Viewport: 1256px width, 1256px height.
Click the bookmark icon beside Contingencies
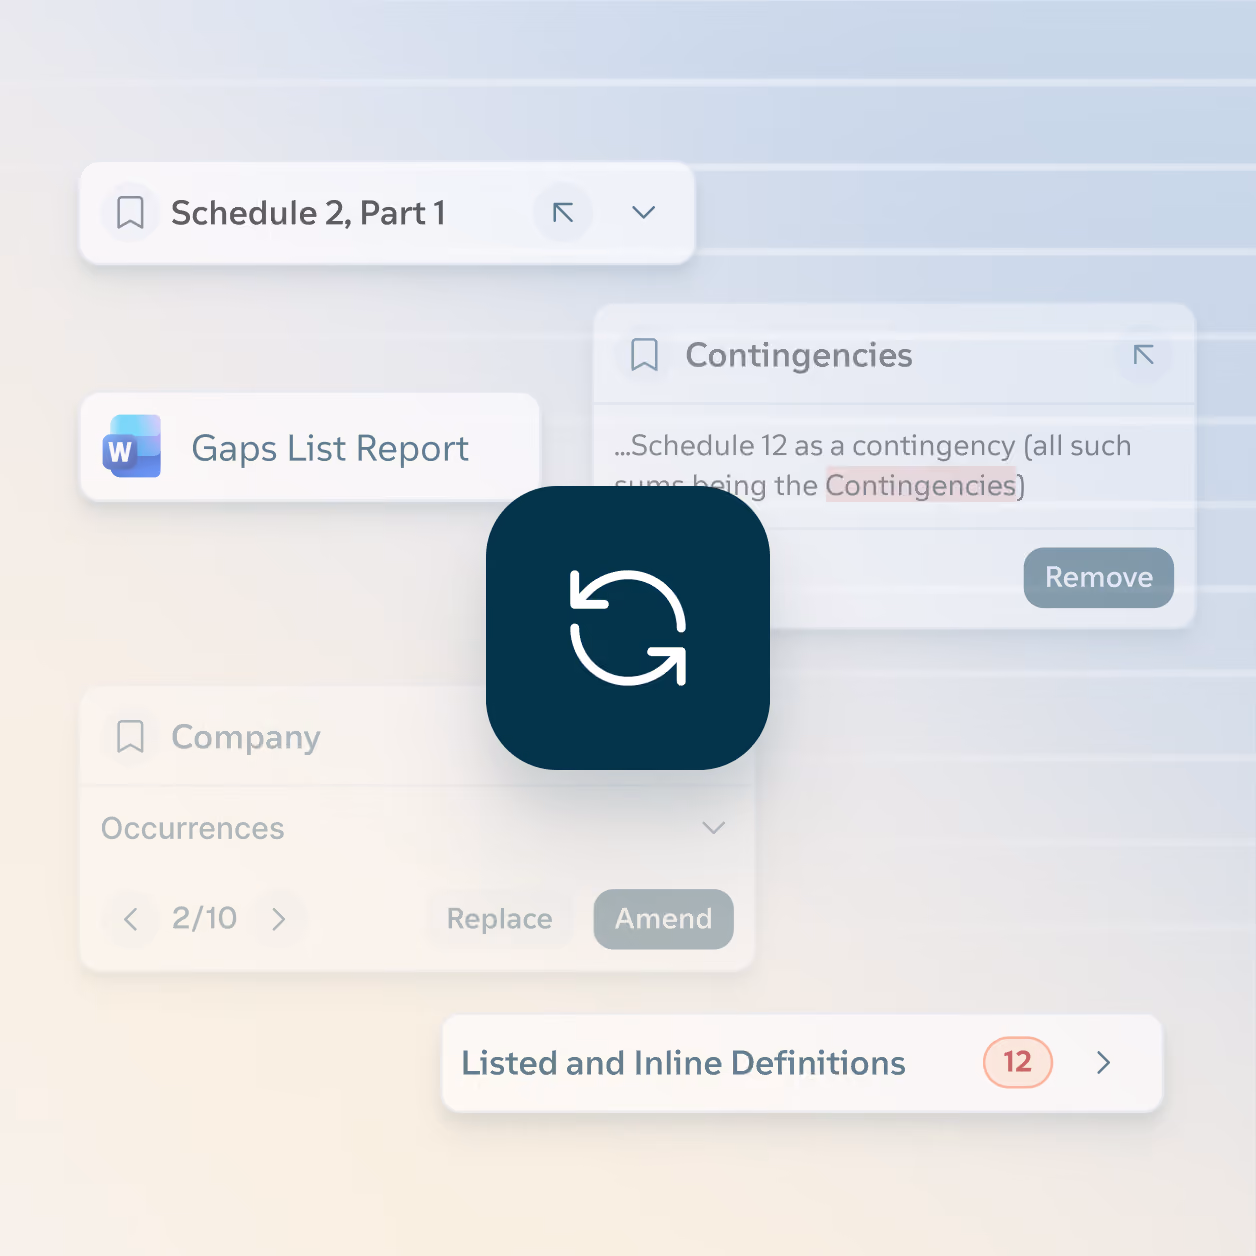pos(645,355)
